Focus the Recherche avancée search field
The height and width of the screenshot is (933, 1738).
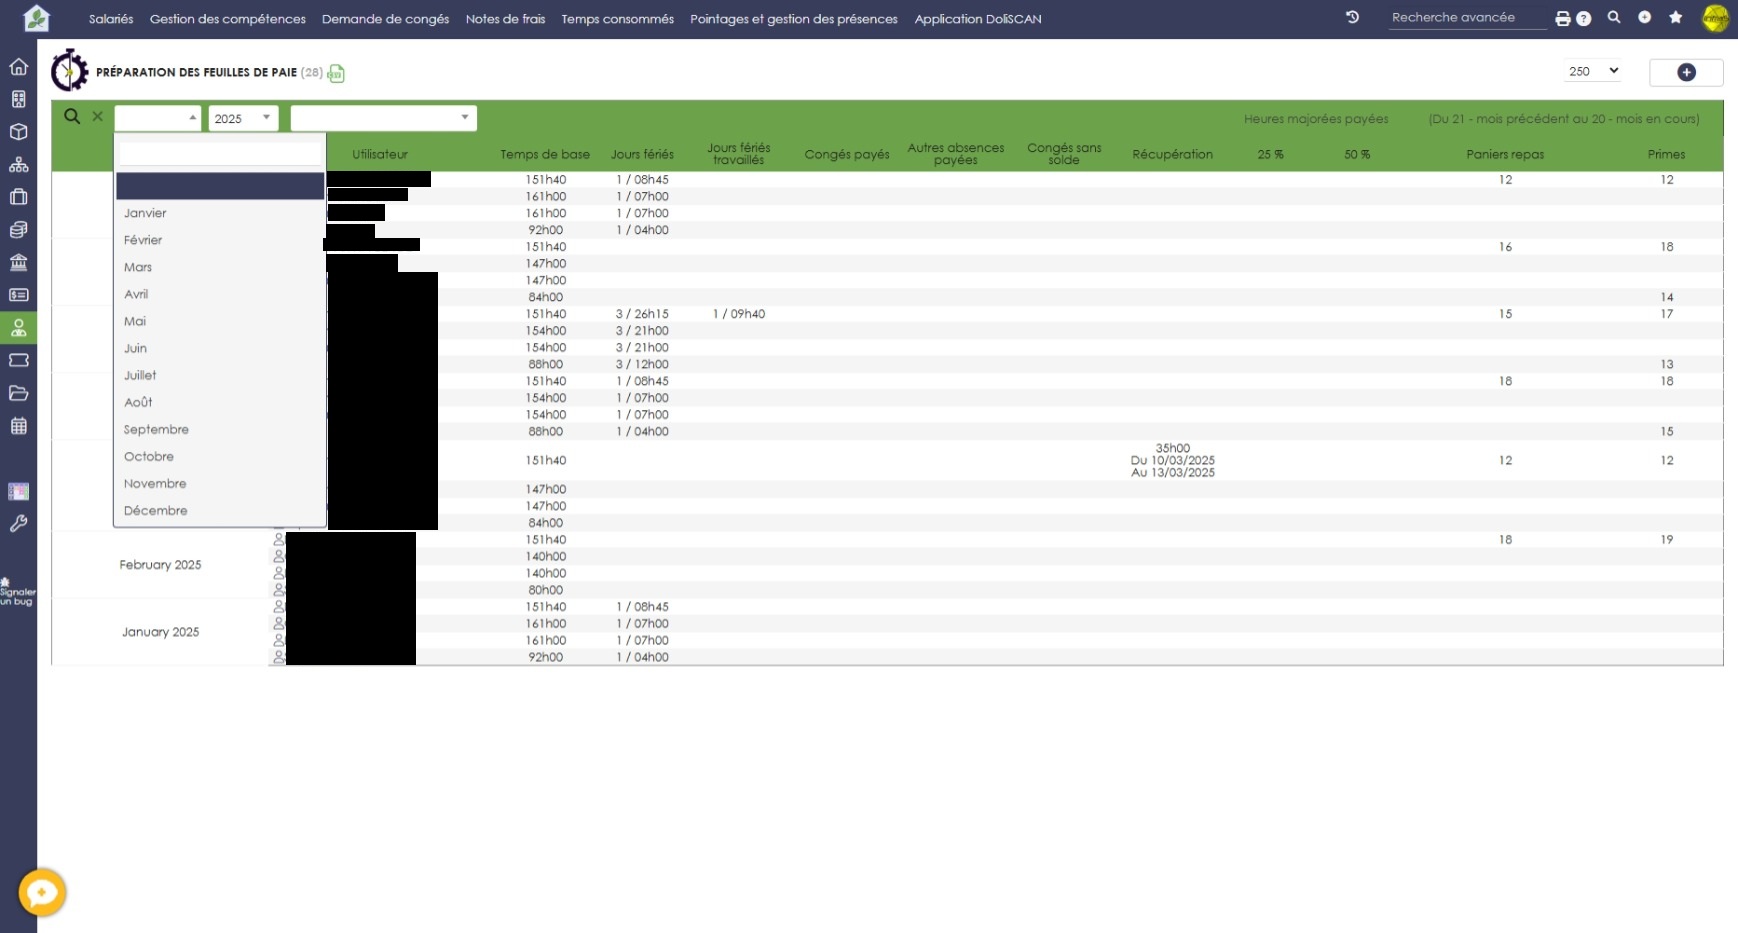pos(1467,18)
